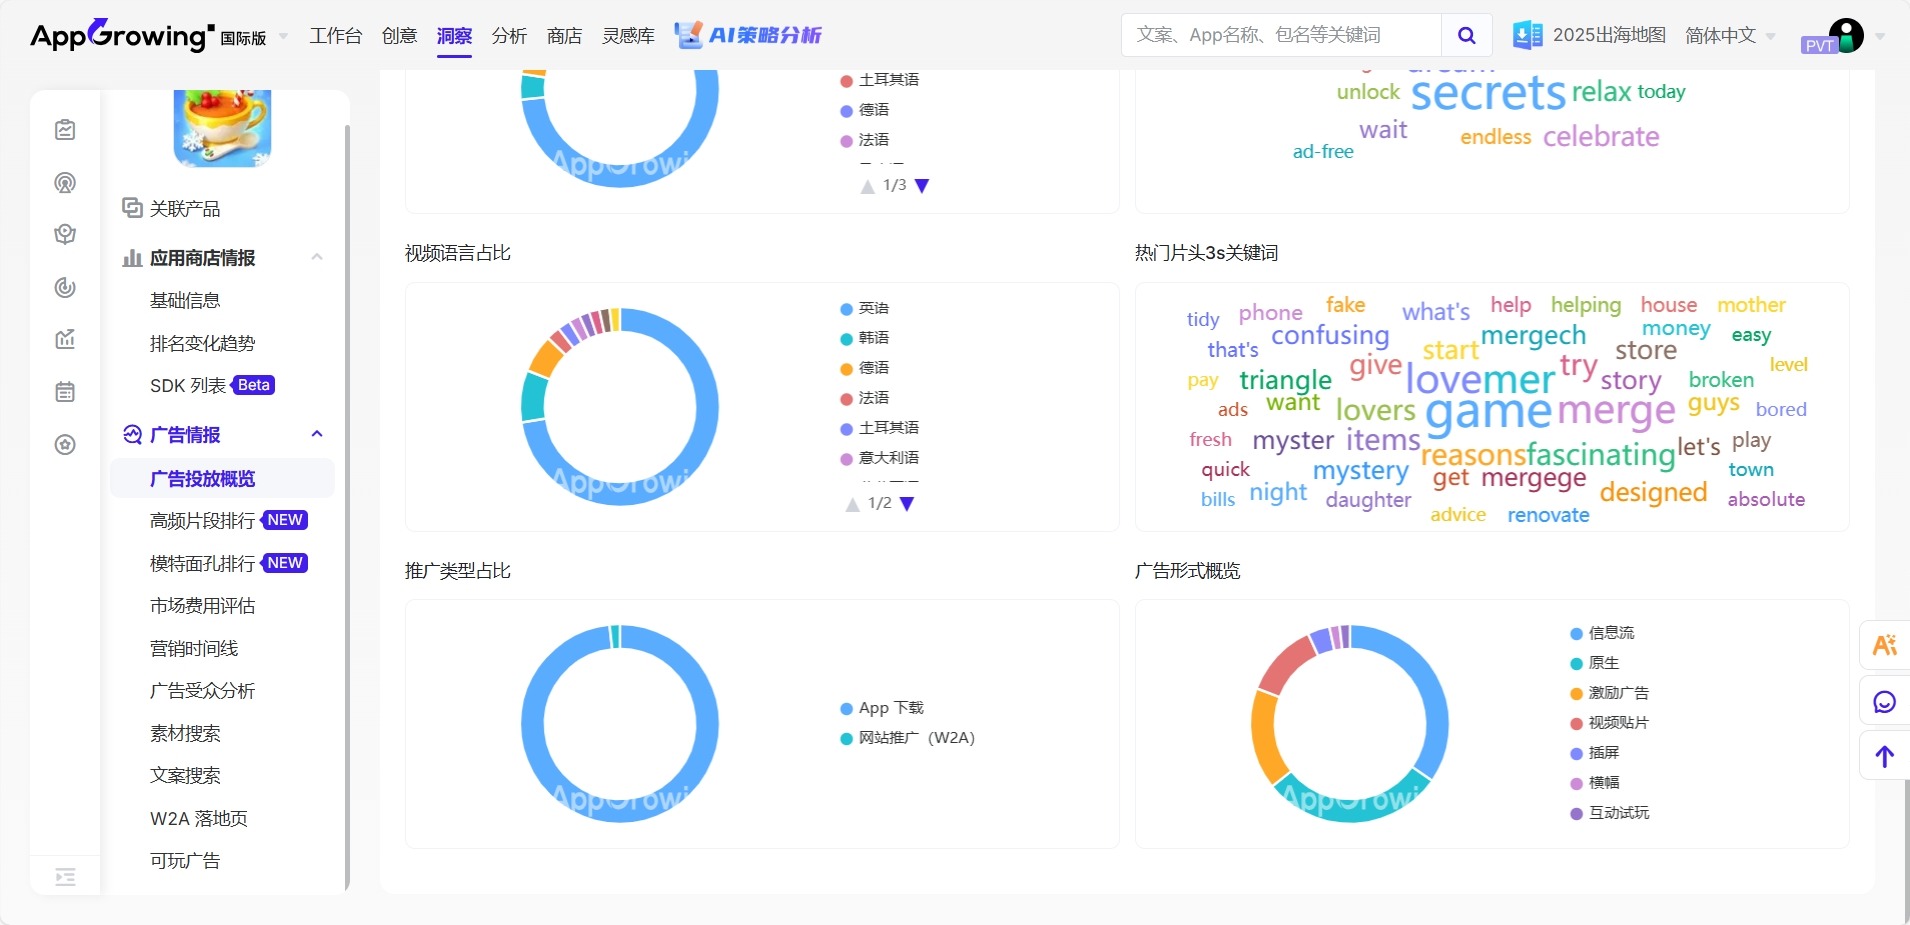Collapse the sidebar using the bottom-left icon
This screenshot has height=925, width=1910.
(x=65, y=877)
